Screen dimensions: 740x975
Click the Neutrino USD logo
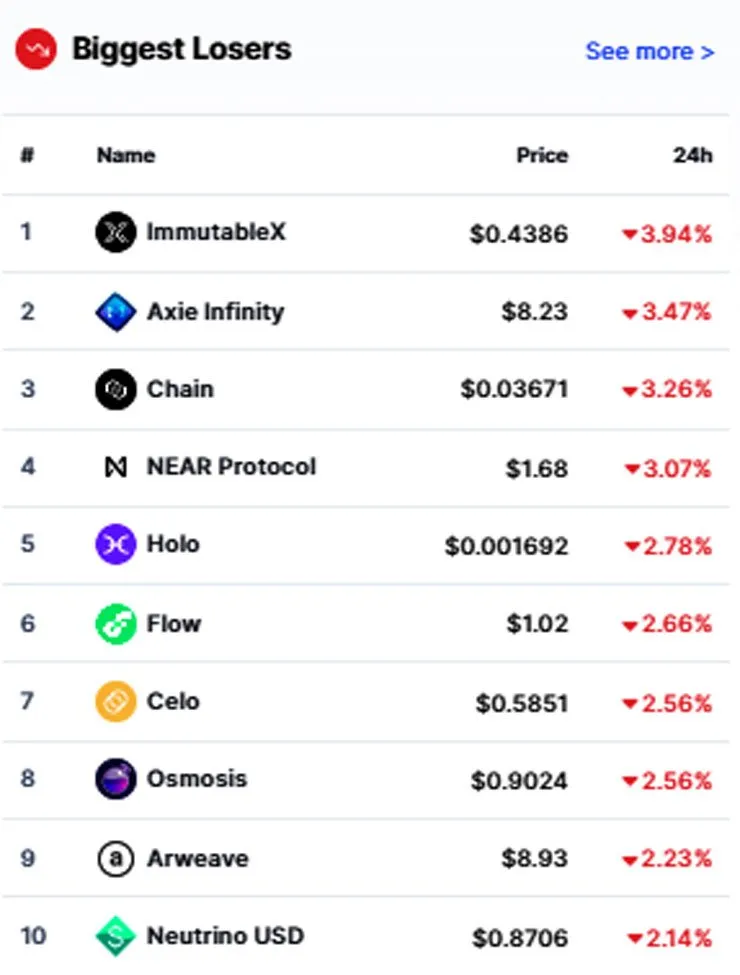click(116, 936)
